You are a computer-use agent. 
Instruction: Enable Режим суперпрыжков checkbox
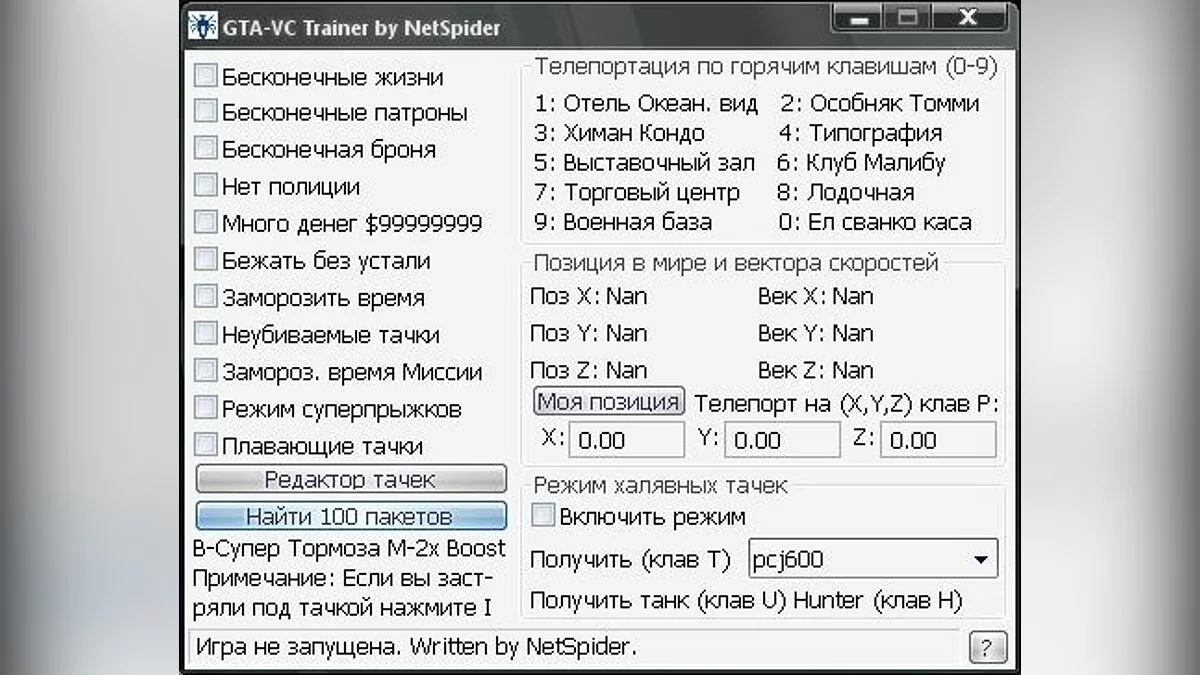(205, 408)
